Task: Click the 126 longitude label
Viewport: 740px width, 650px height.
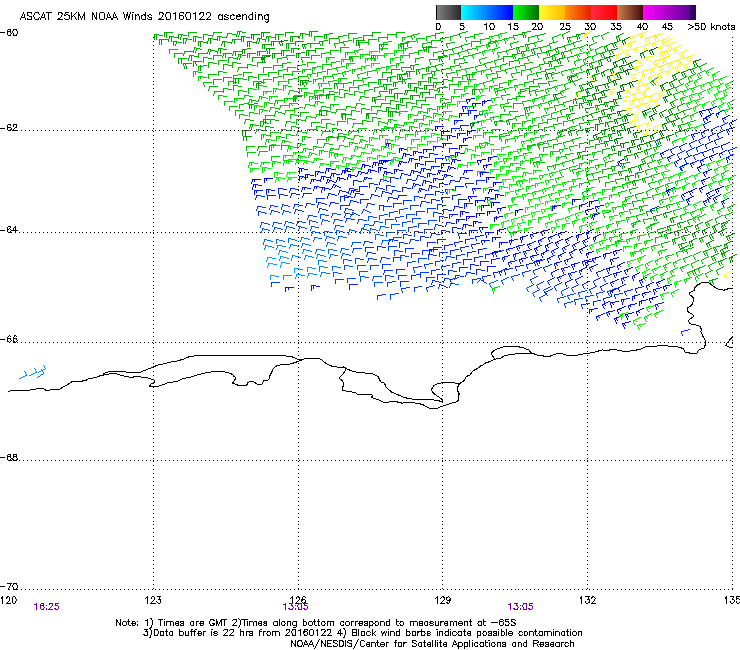Action: click(x=298, y=599)
